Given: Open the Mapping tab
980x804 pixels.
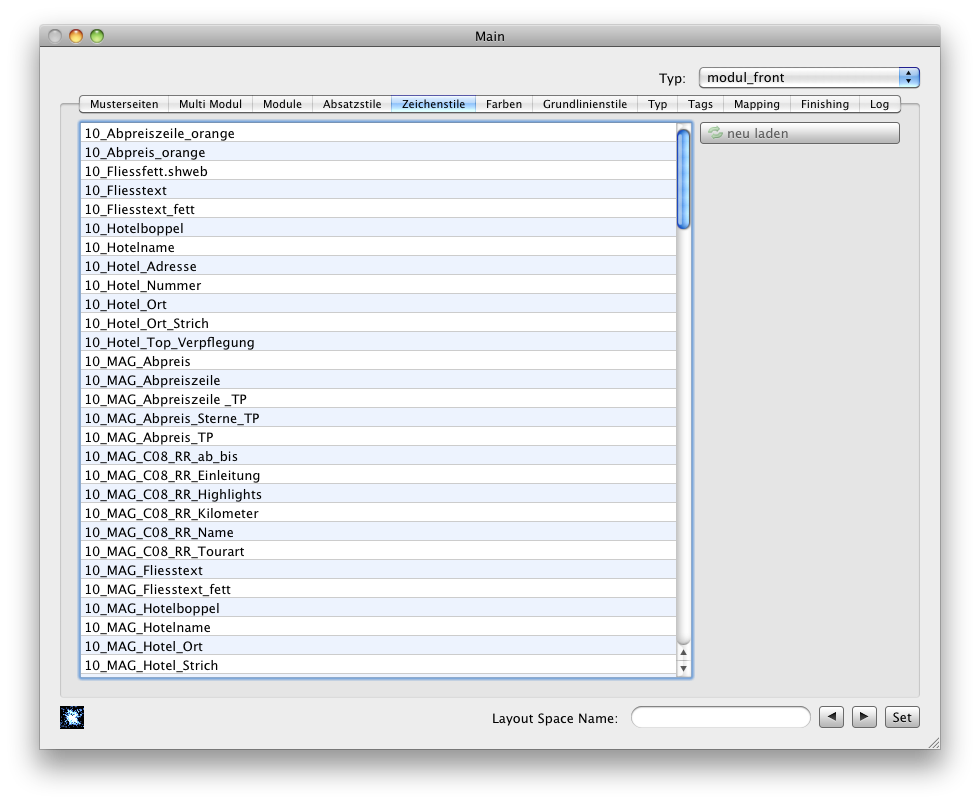Looking at the screenshot, I should coord(756,104).
